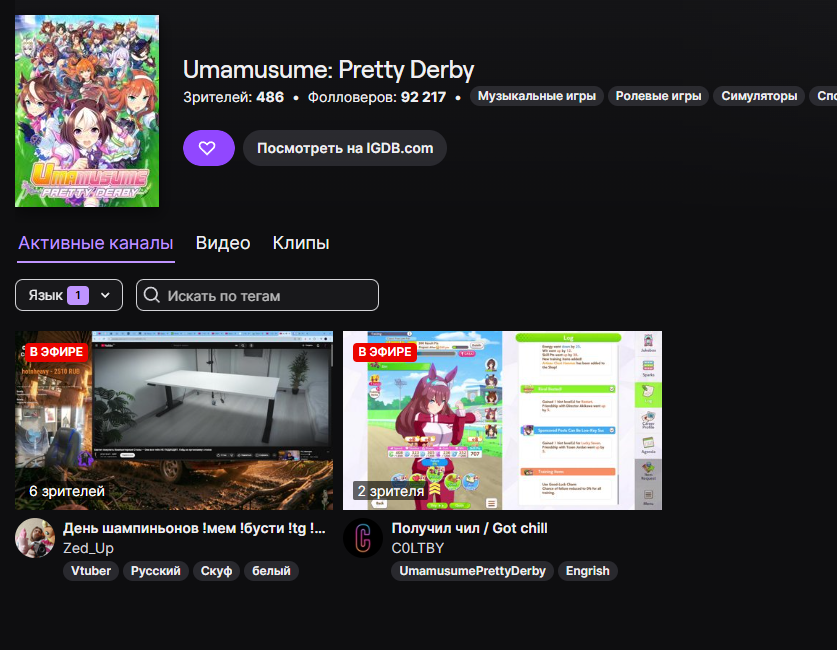Viewport: 837px width, 650px height.
Task: Open the Zed_Up channel name link
Action: click(88, 548)
